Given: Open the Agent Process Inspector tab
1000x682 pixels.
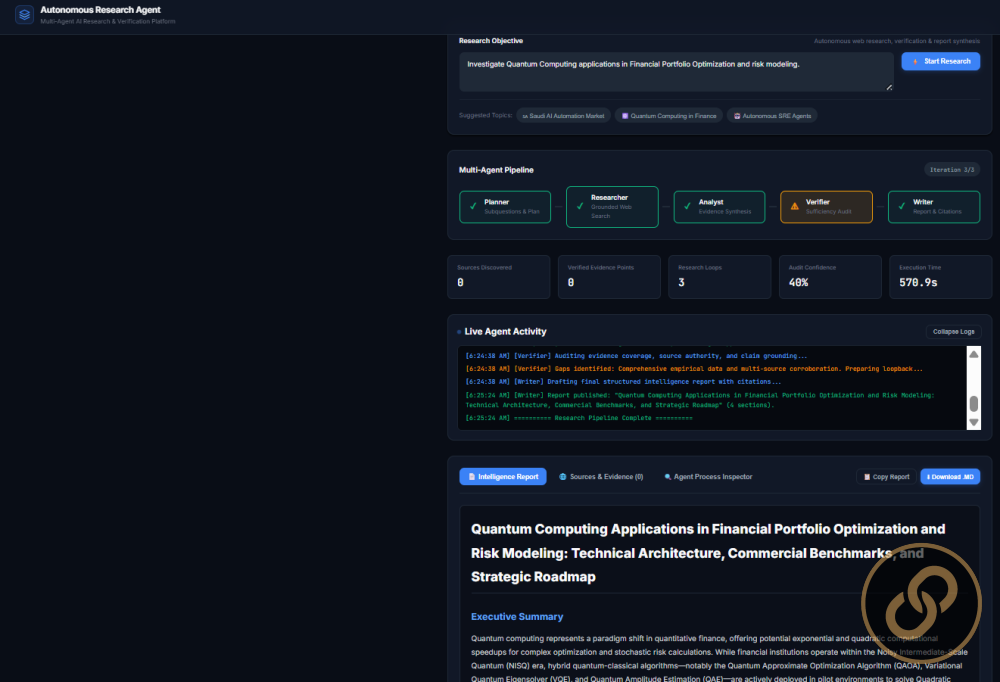Looking at the screenshot, I should coord(708,477).
